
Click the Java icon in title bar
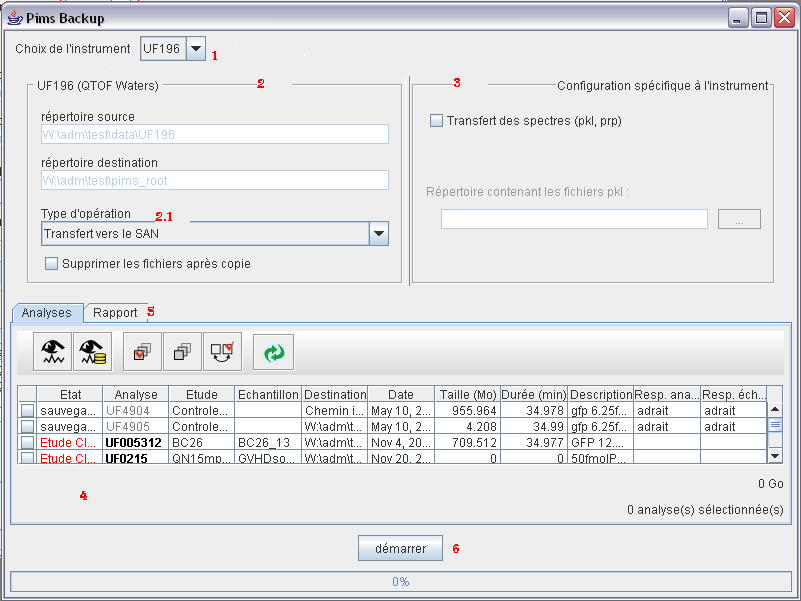pos(14,18)
